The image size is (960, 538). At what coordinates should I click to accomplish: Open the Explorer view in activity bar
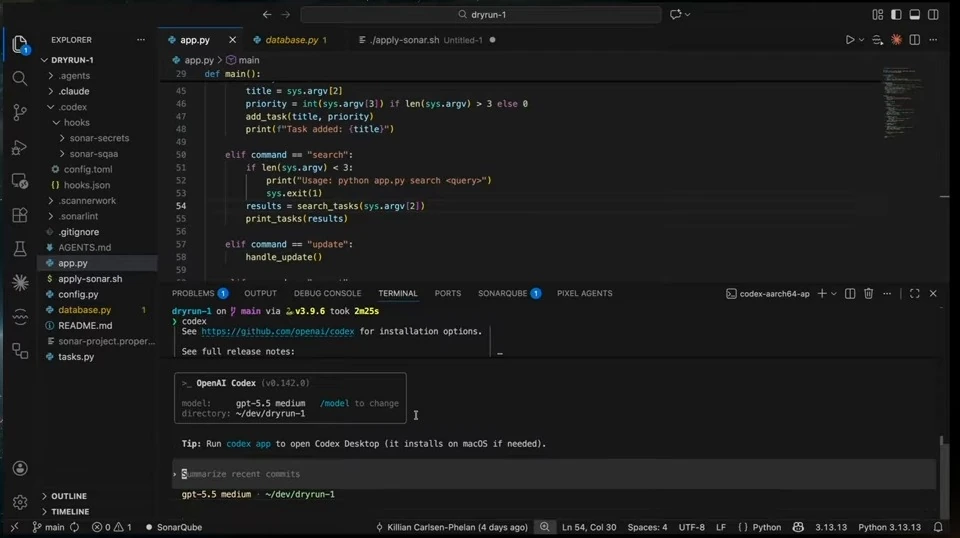[x=20, y=44]
